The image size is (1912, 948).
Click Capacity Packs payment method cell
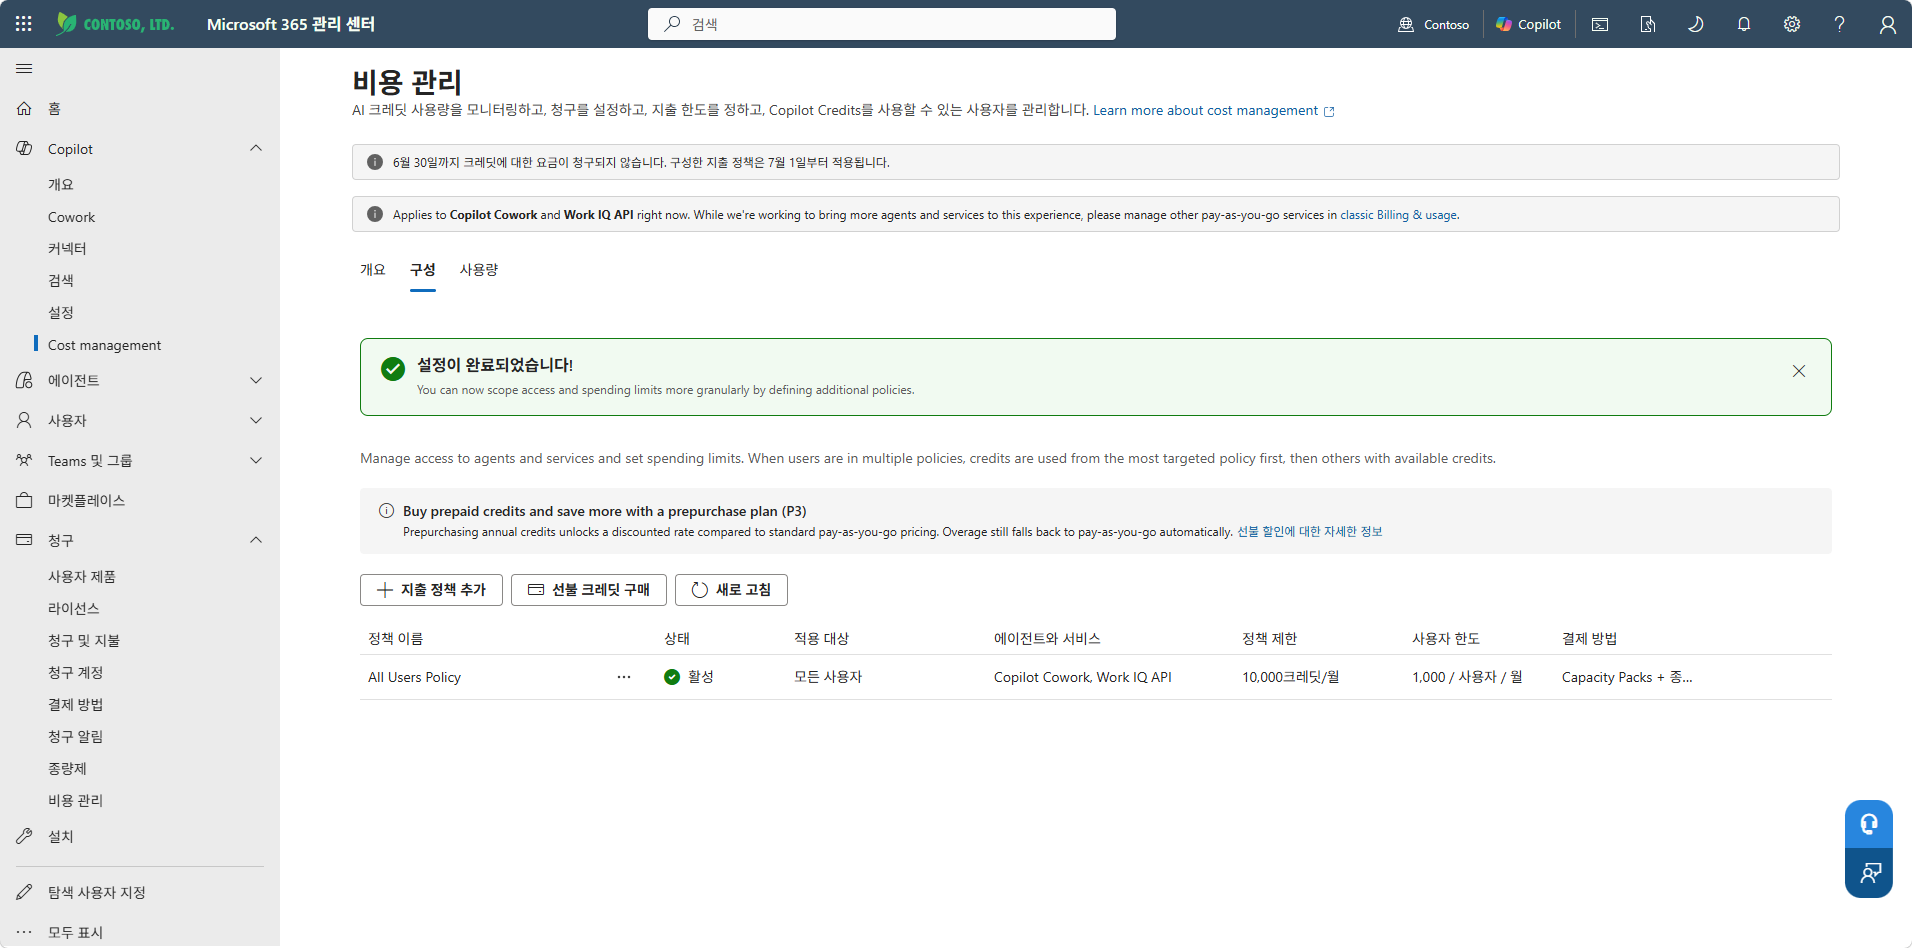(1627, 677)
